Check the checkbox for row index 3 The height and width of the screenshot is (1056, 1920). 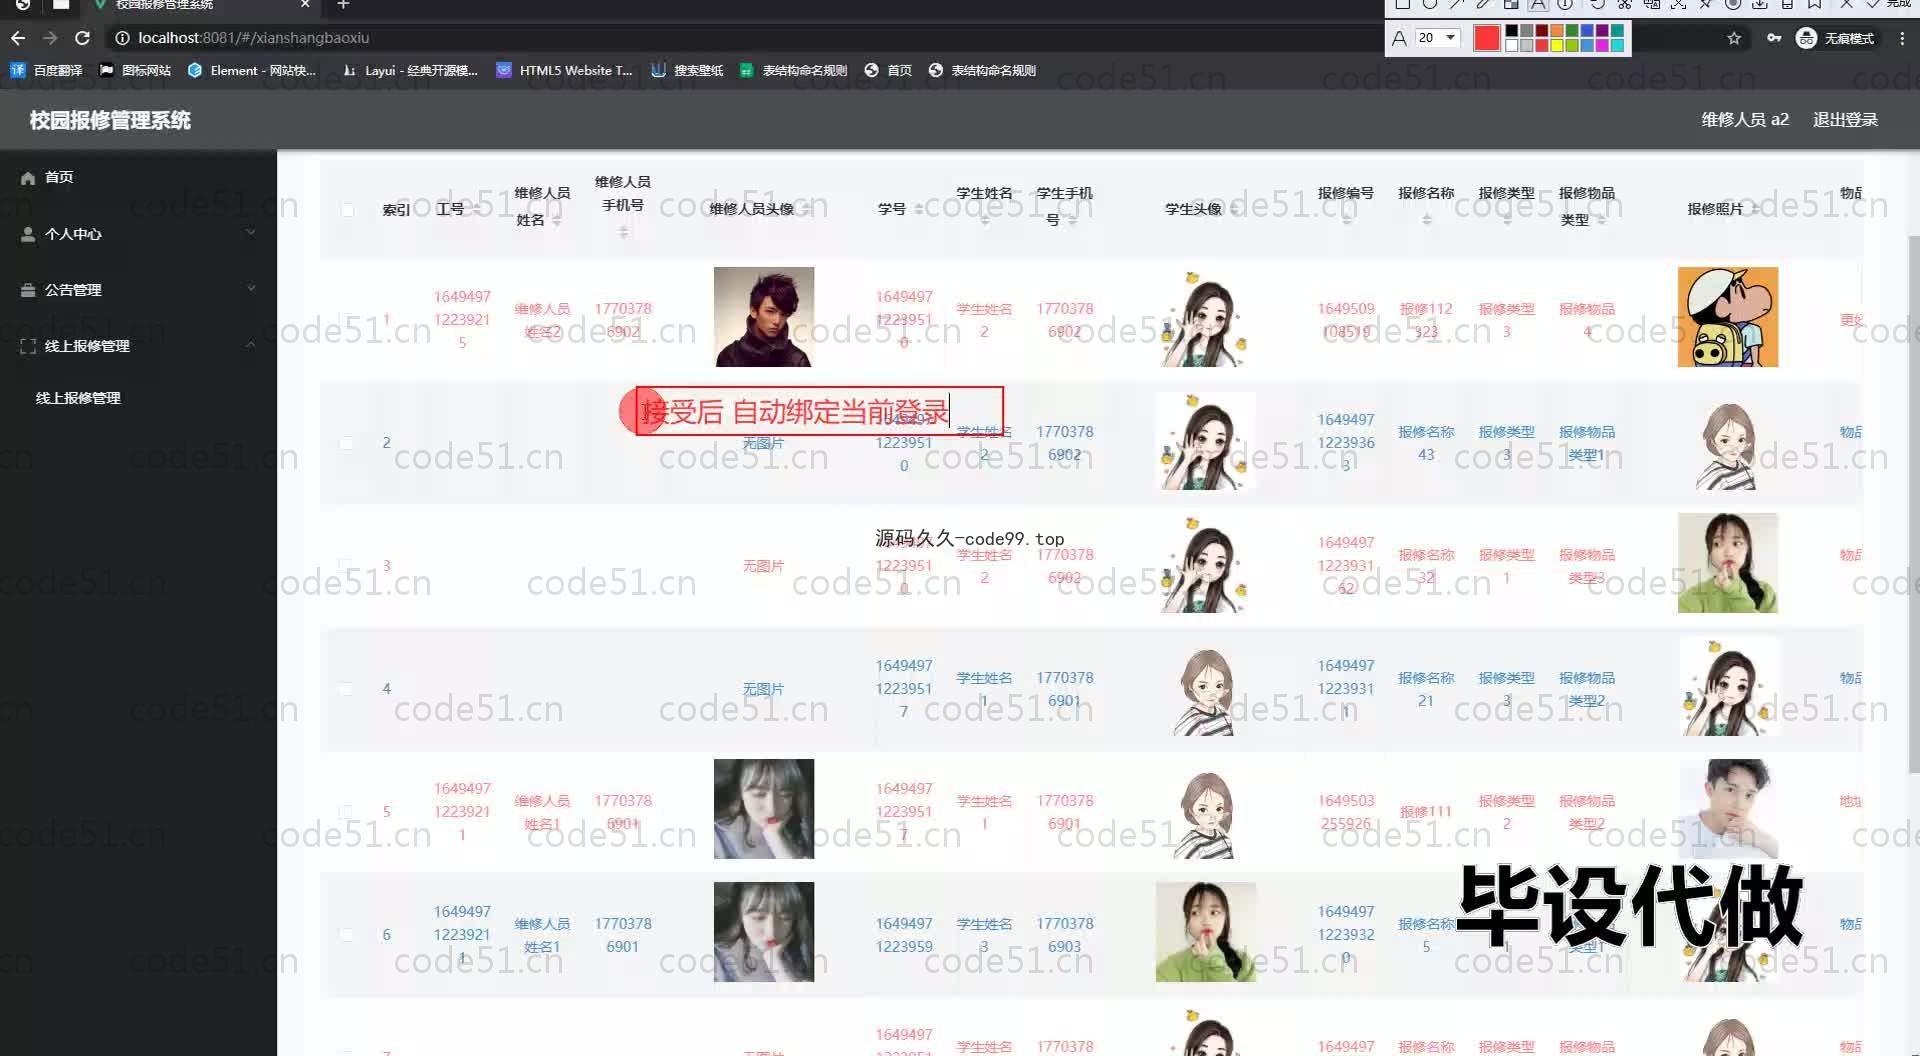pyautogui.click(x=346, y=566)
